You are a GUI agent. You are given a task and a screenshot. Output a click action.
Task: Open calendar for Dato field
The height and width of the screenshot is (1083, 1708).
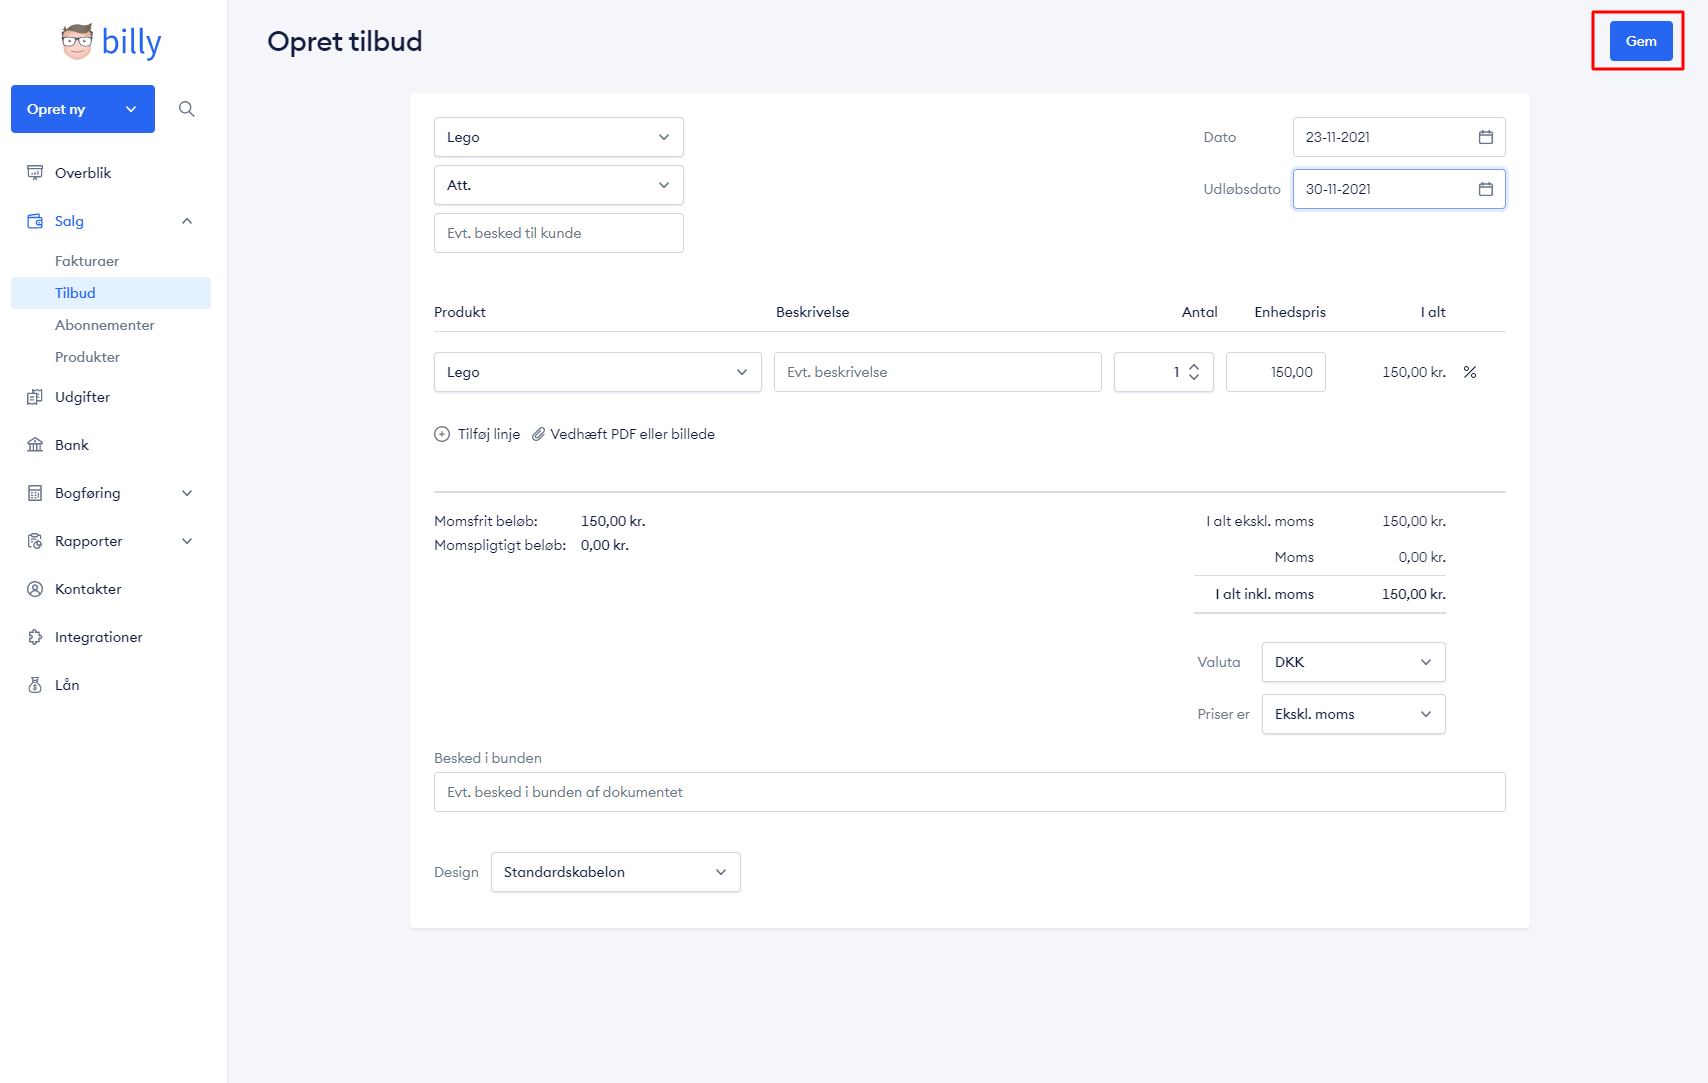pos(1486,137)
